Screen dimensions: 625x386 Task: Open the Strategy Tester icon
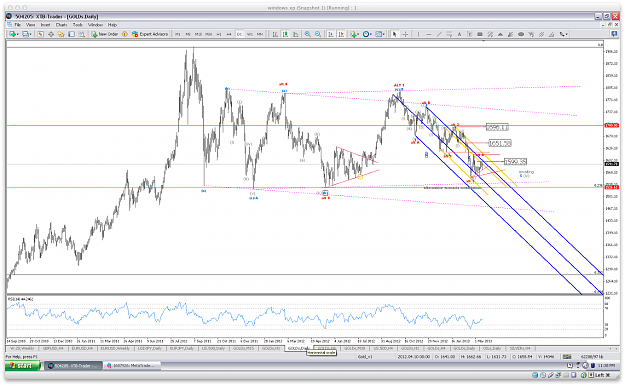[x=82, y=34]
